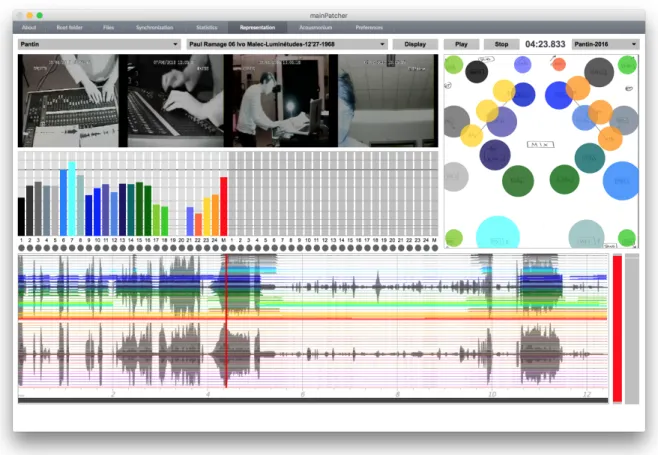Select the rightmost video thumbnail showing ceiling
The width and height of the screenshot is (658, 455).
point(388,101)
